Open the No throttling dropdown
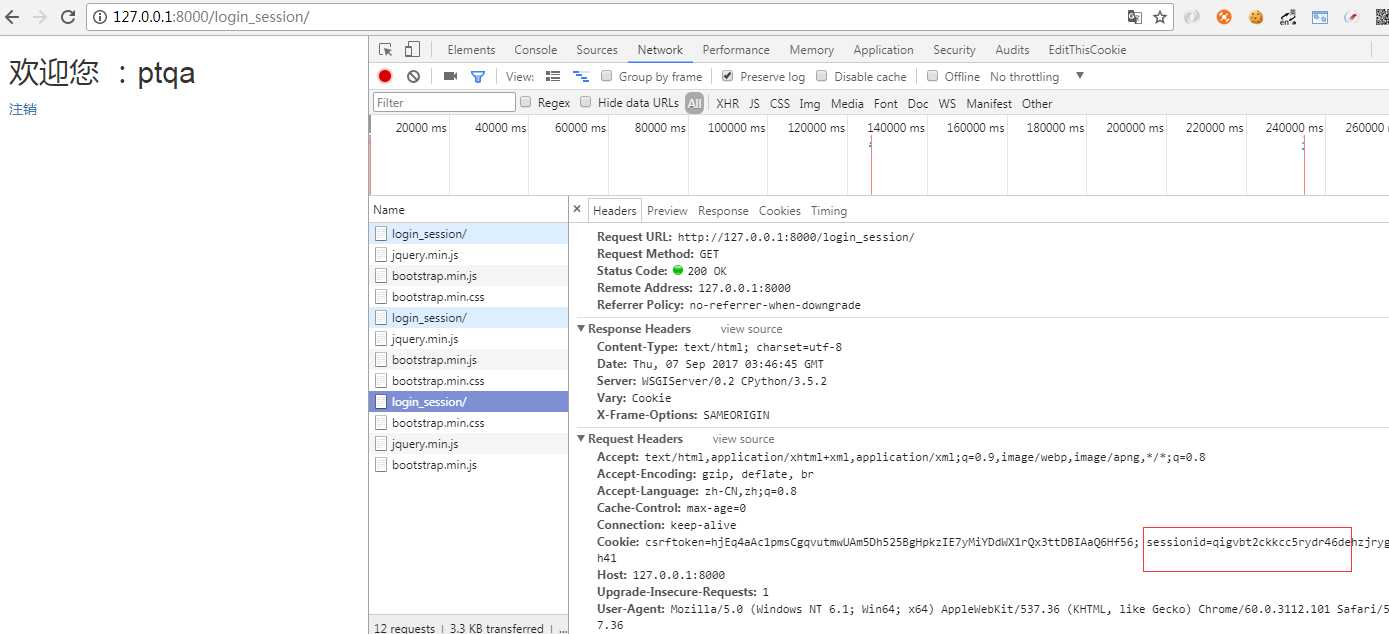This screenshot has width=1389, height=634. (x=1037, y=77)
